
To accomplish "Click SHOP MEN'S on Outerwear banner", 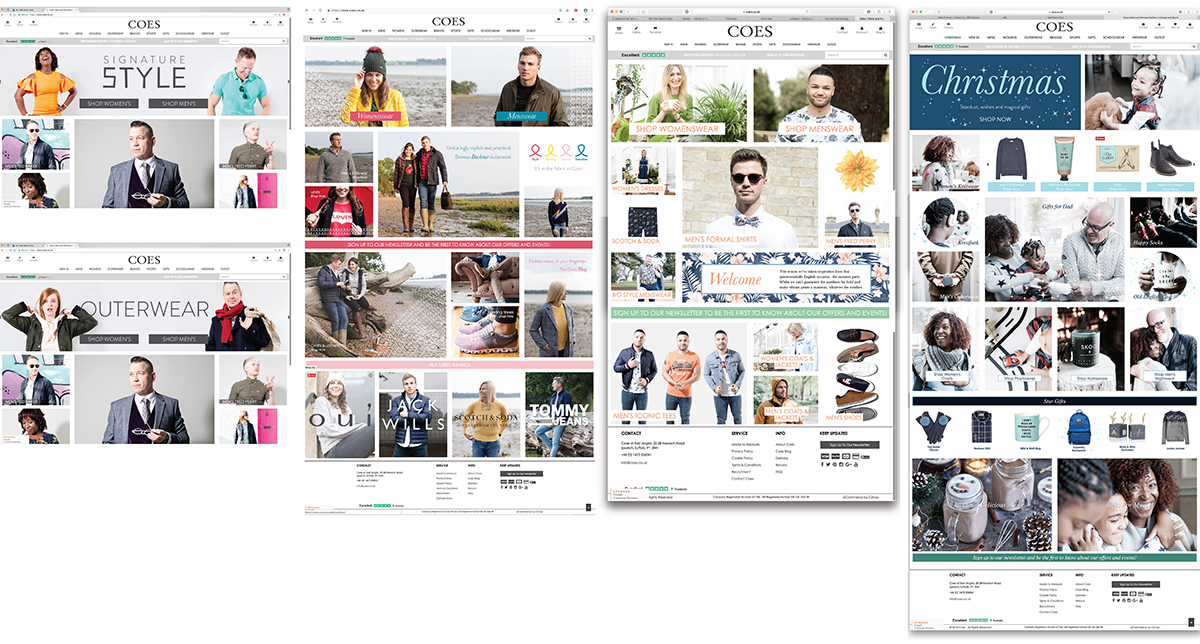I will [x=178, y=339].
